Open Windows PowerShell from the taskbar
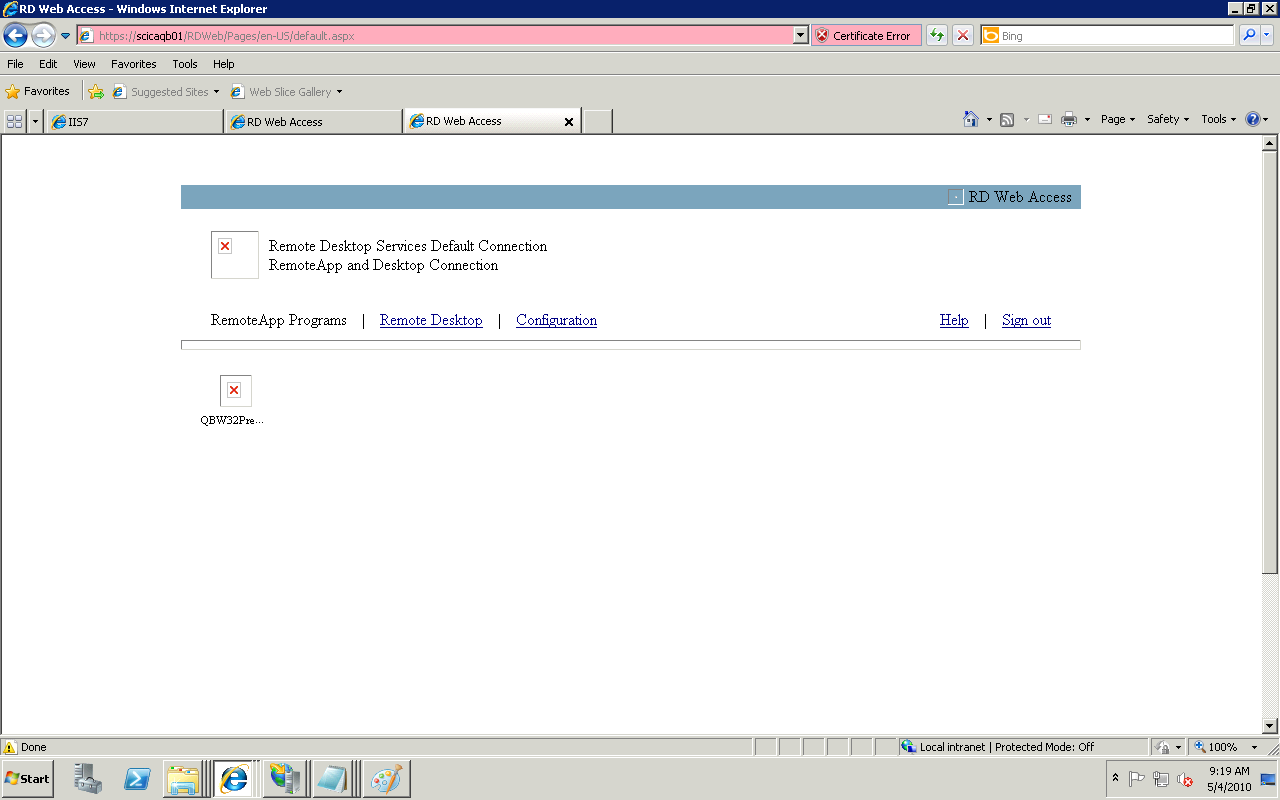 [x=137, y=778]
